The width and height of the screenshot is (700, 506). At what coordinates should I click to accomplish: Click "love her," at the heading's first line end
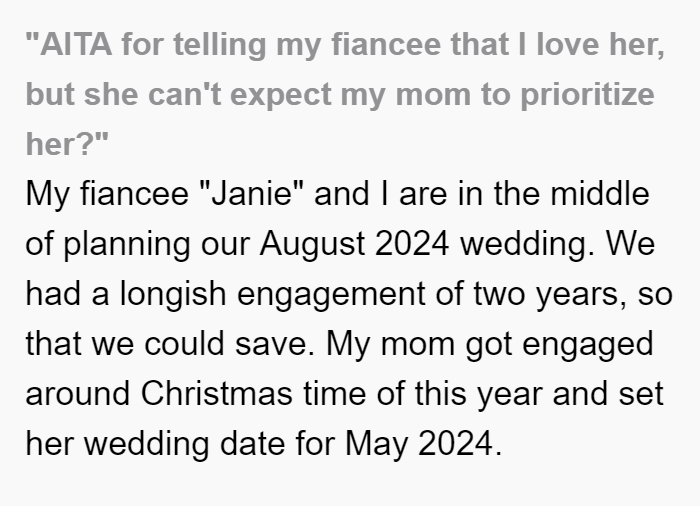600,45
